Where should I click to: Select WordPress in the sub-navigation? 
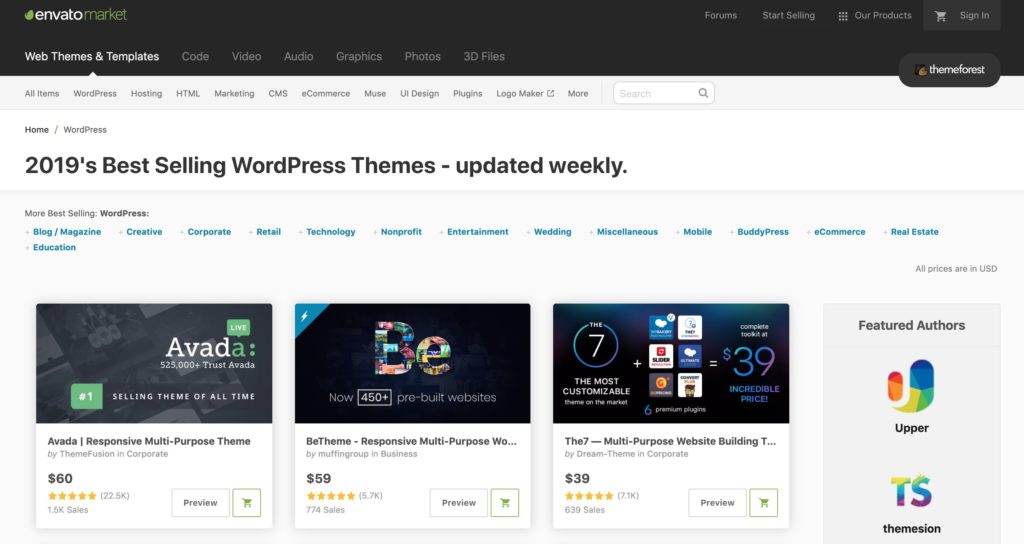[95, 93]
